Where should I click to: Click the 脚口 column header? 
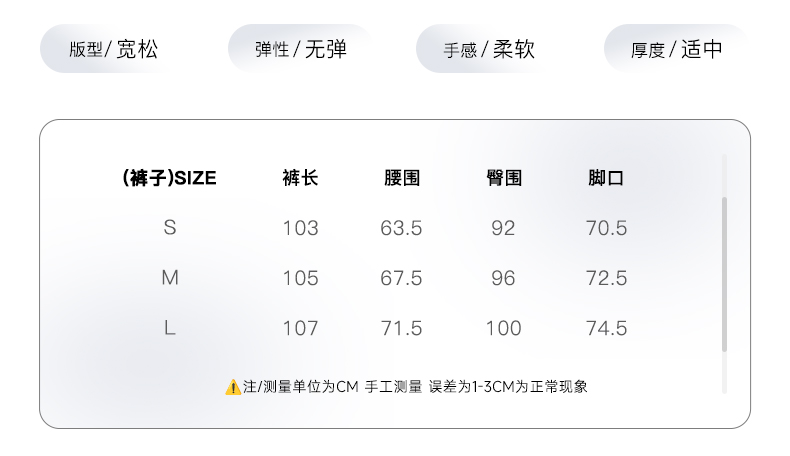(606, 178)
